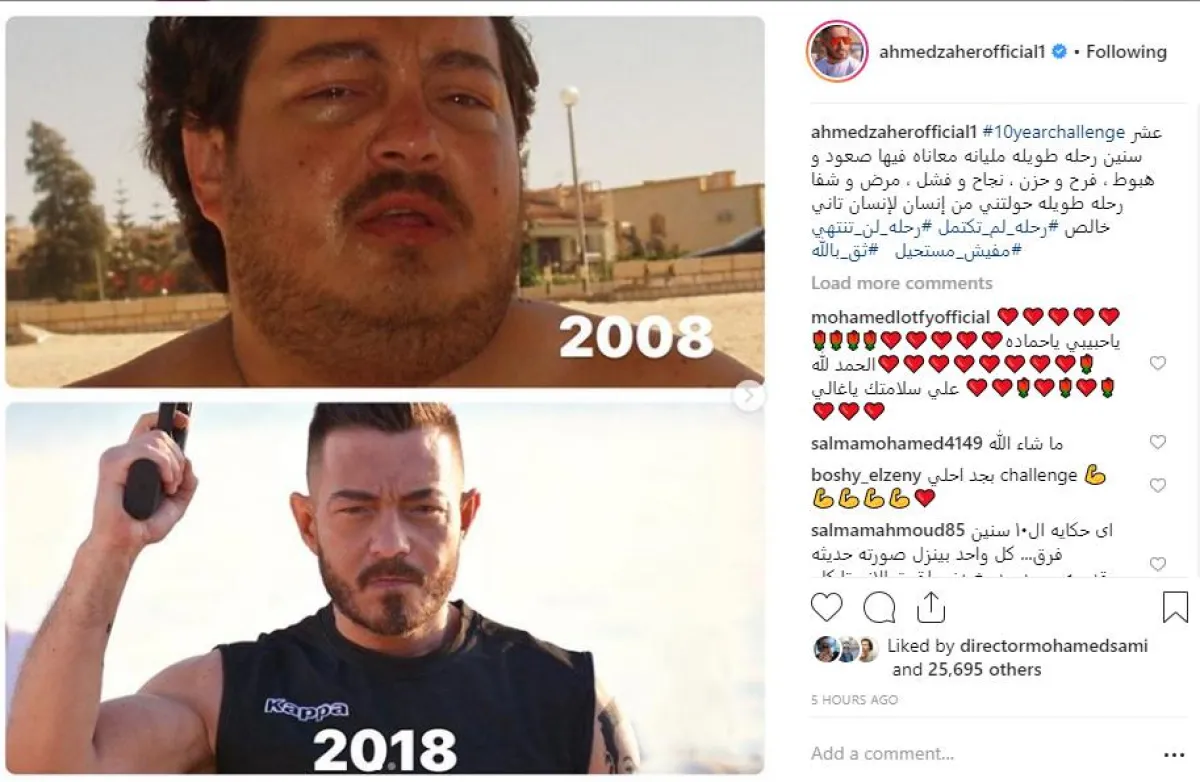The width and height of the screenshot is (1200, 782).
Task: Share the post using share icon
Action: tap(930, 606)
